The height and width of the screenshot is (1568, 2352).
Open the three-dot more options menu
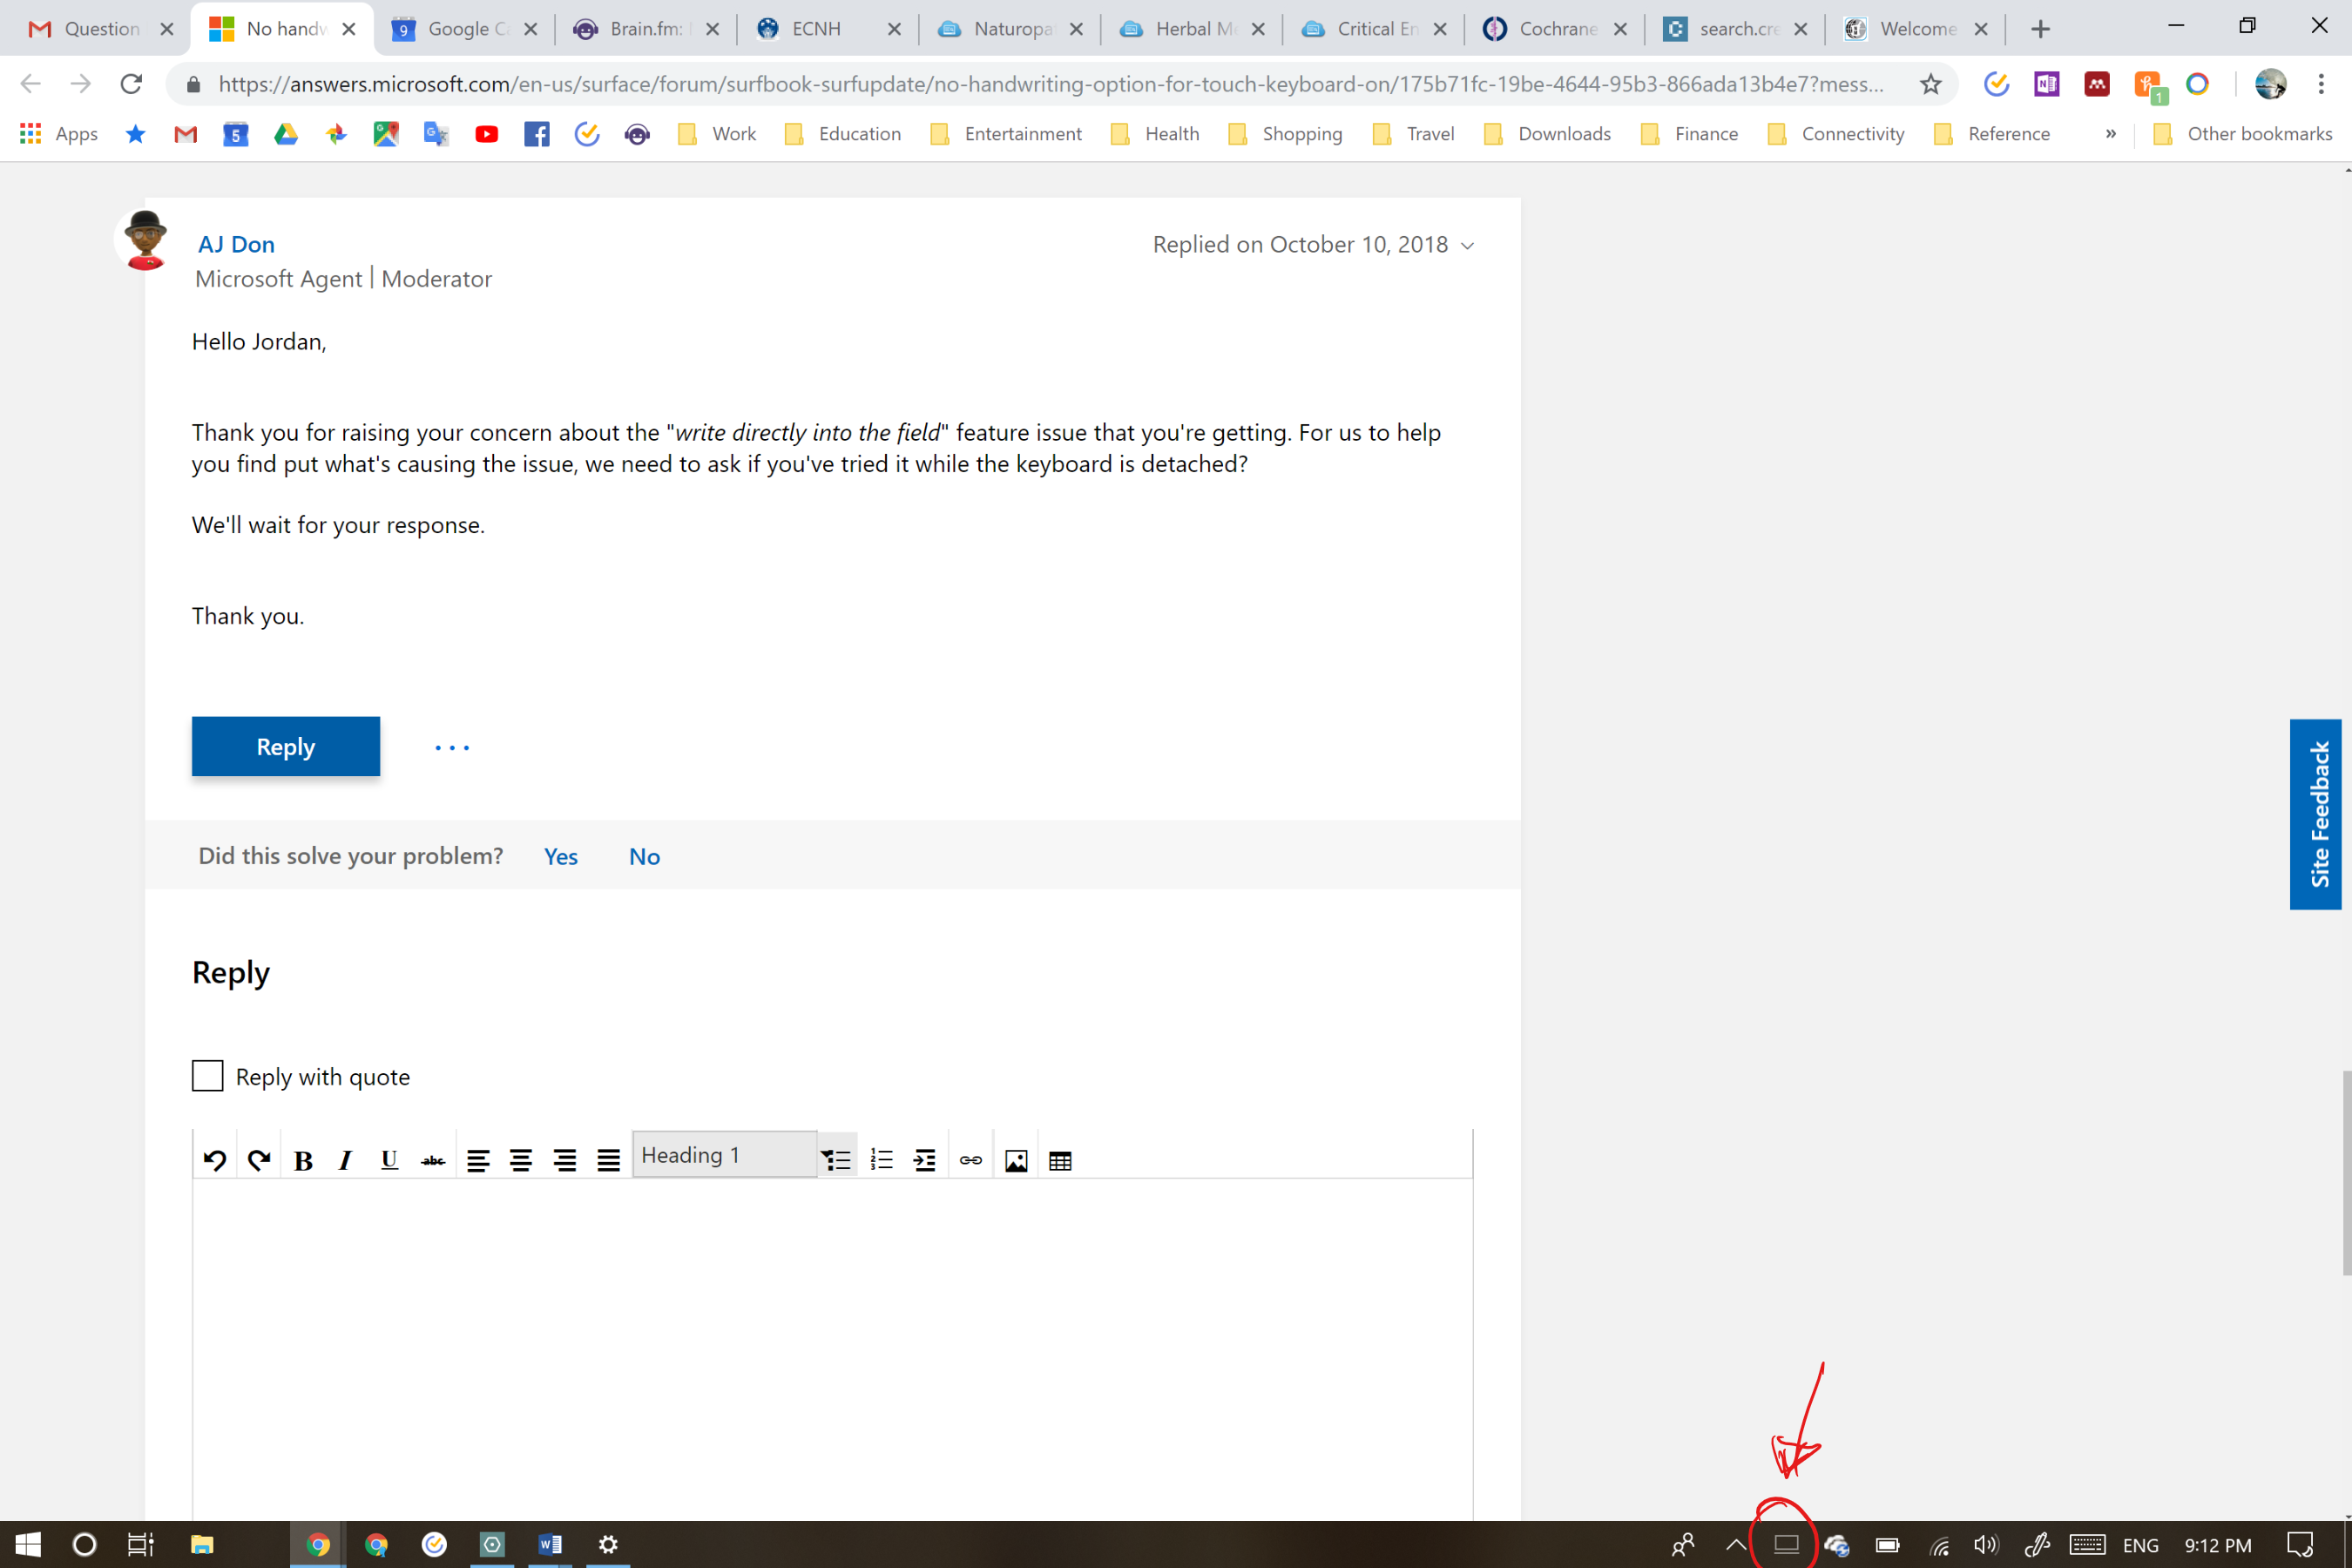click(452, 747)
